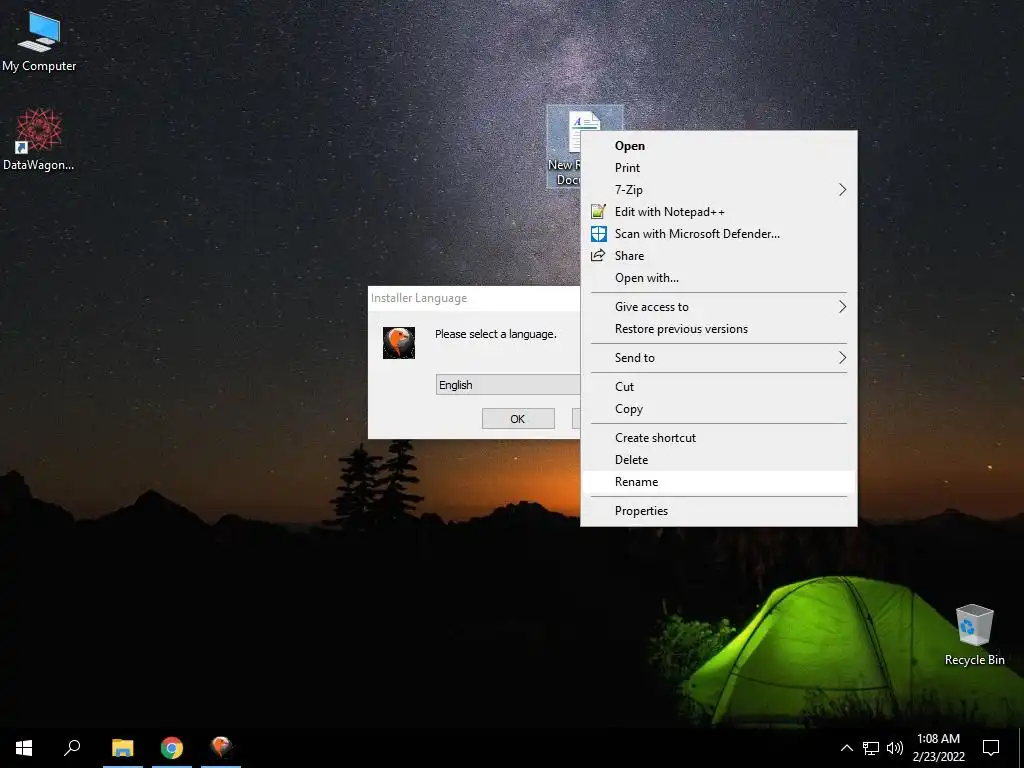
Task: Open the notification center icon
Action: tap(991, 748)
